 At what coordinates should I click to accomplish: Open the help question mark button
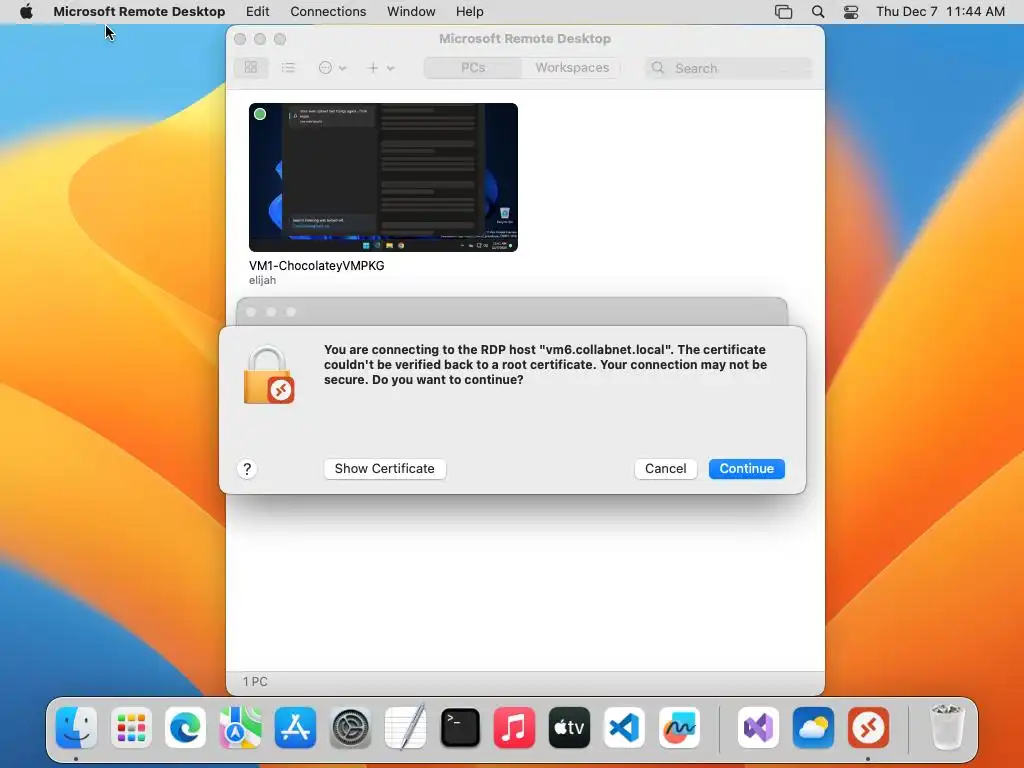[x=247, y=469]
